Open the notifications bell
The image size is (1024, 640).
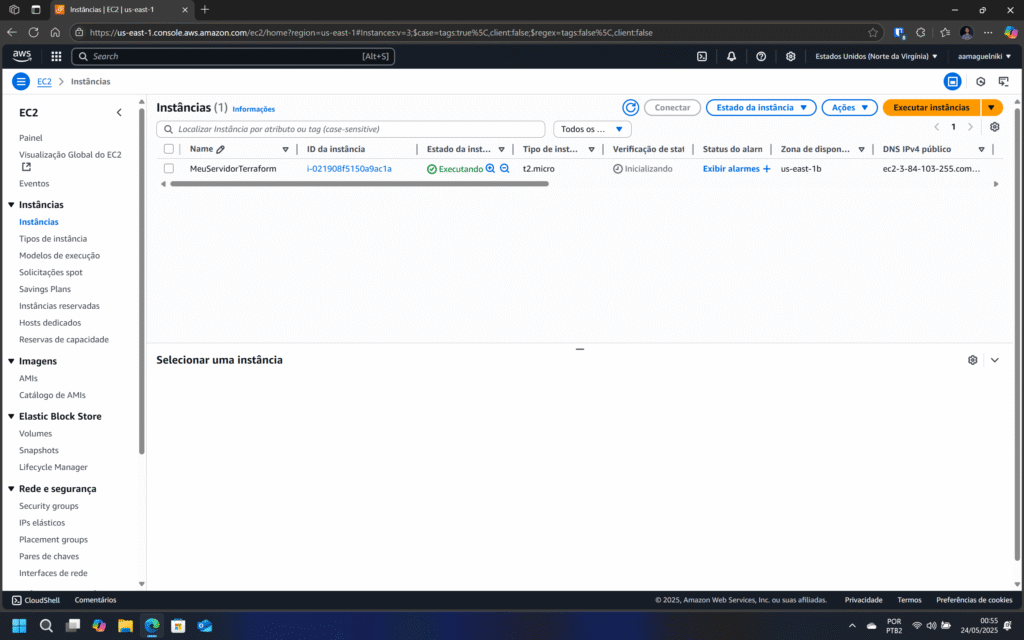coord(731,56)
